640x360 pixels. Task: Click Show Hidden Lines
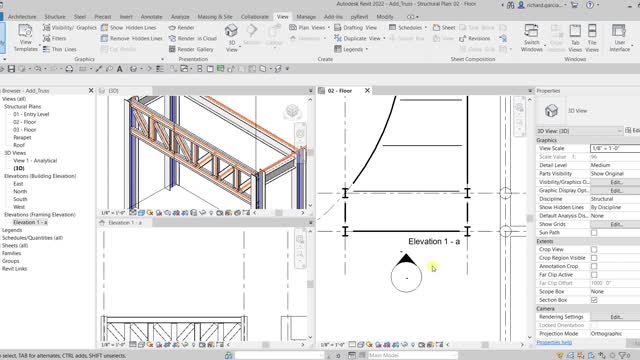click(129, 27)
